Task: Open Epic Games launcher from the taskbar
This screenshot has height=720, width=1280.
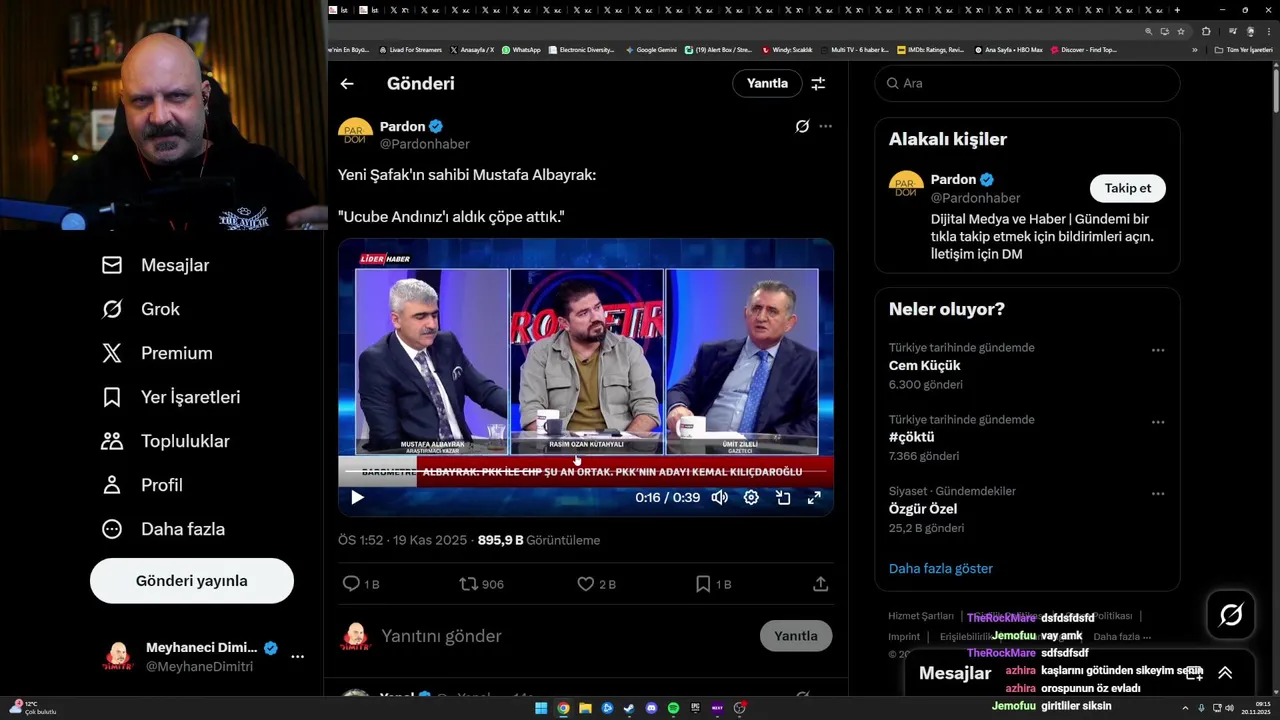Action: click(x=695, y=708)
